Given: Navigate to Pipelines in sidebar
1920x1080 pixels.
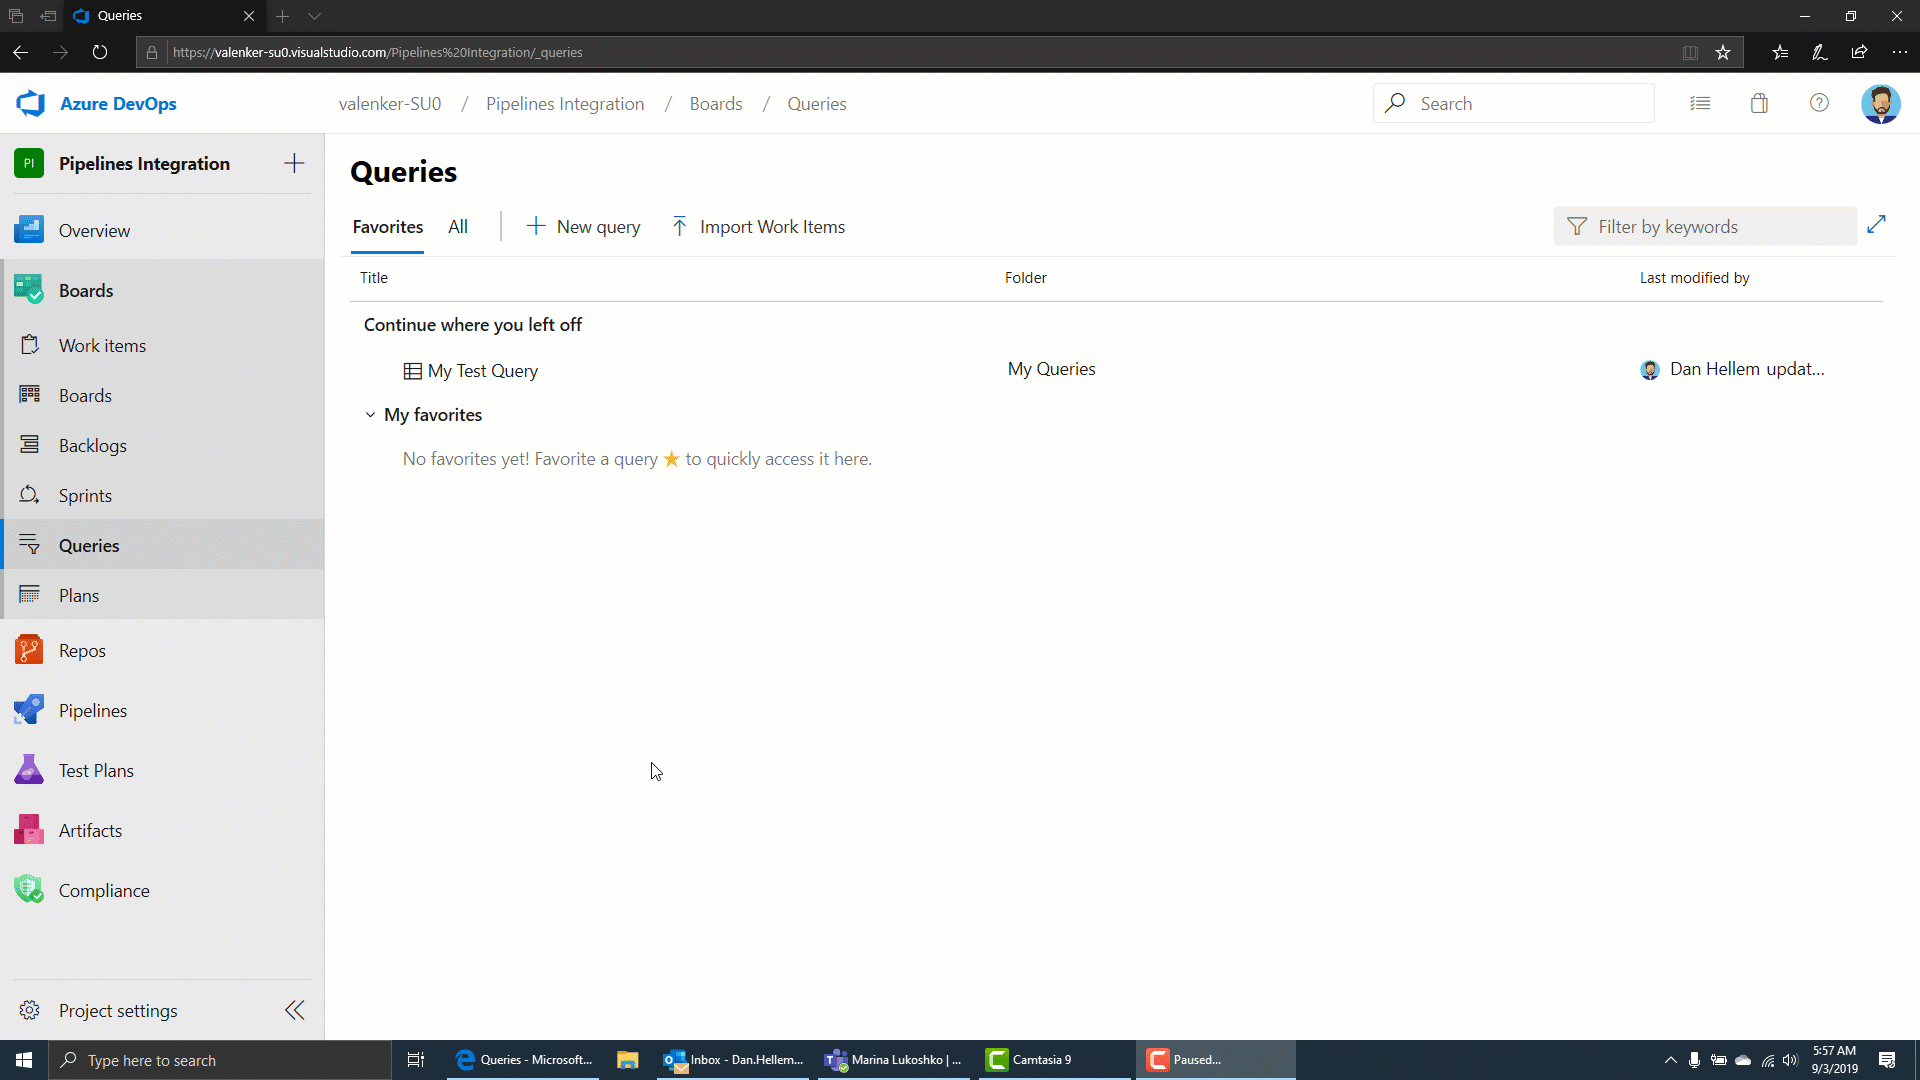Looking at the screenshot, I should [x=92, y=711].
